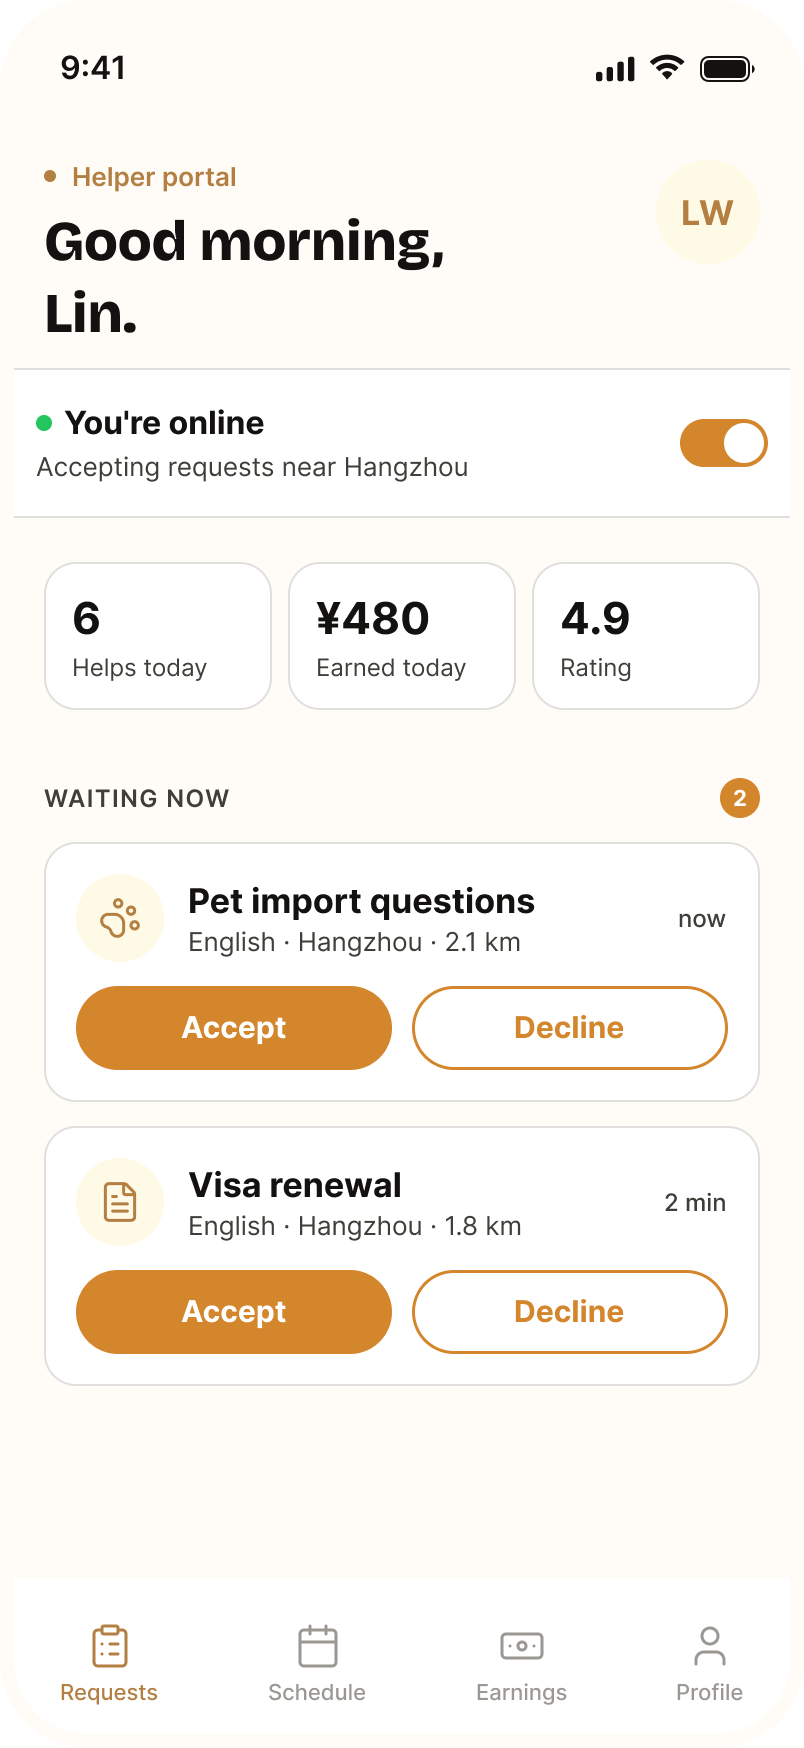804x1748 pixels.
Task: Switch to the Schedule tab label
Action: pos(317,1692)
